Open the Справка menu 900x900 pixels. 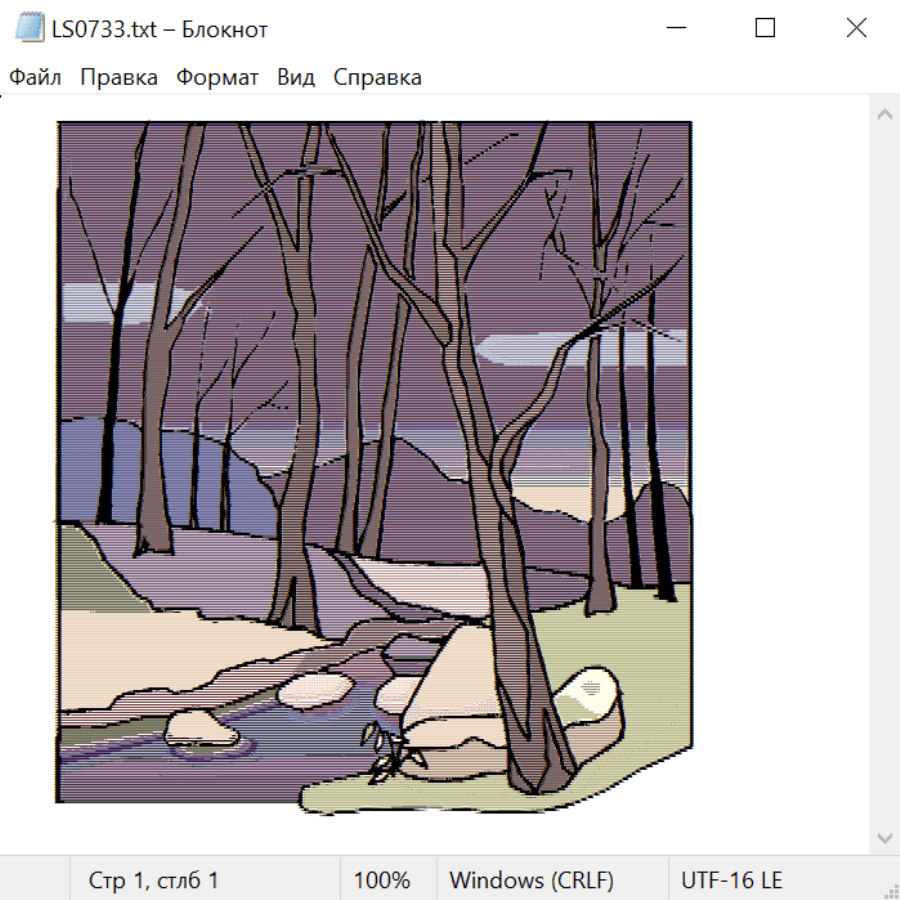pos(377,77)
